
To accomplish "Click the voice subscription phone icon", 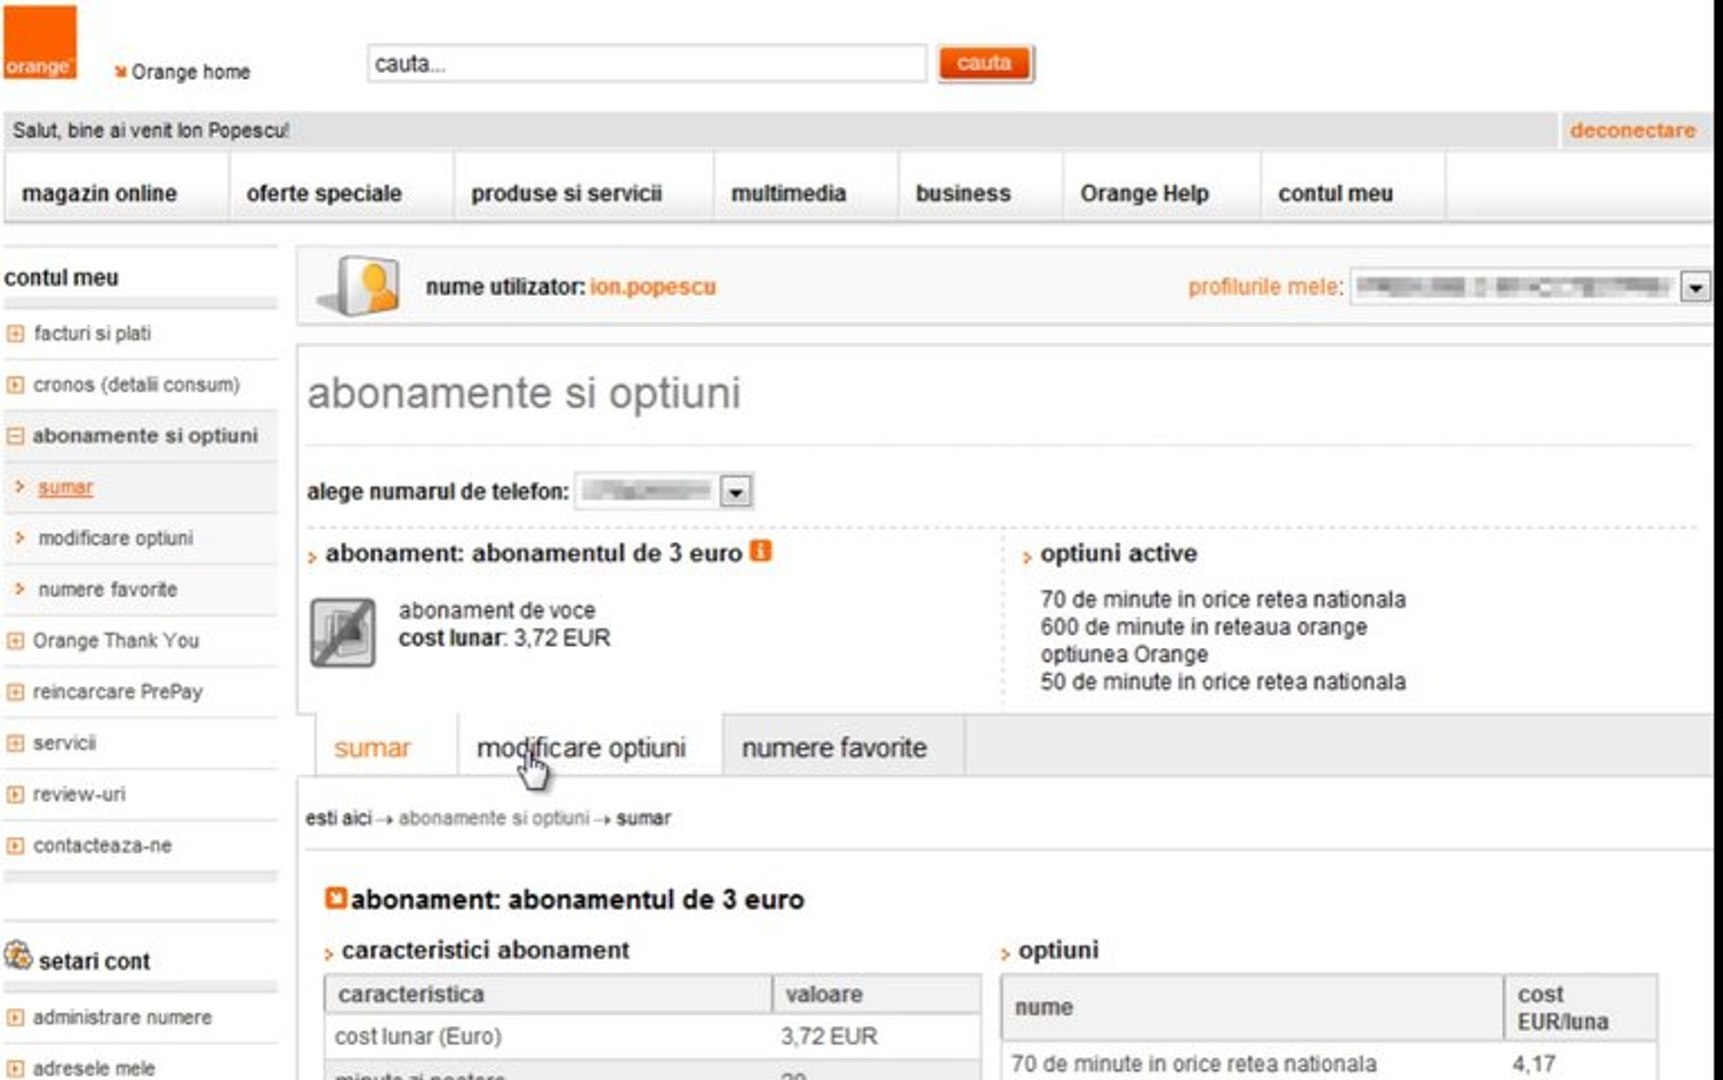I will point(343,632).
